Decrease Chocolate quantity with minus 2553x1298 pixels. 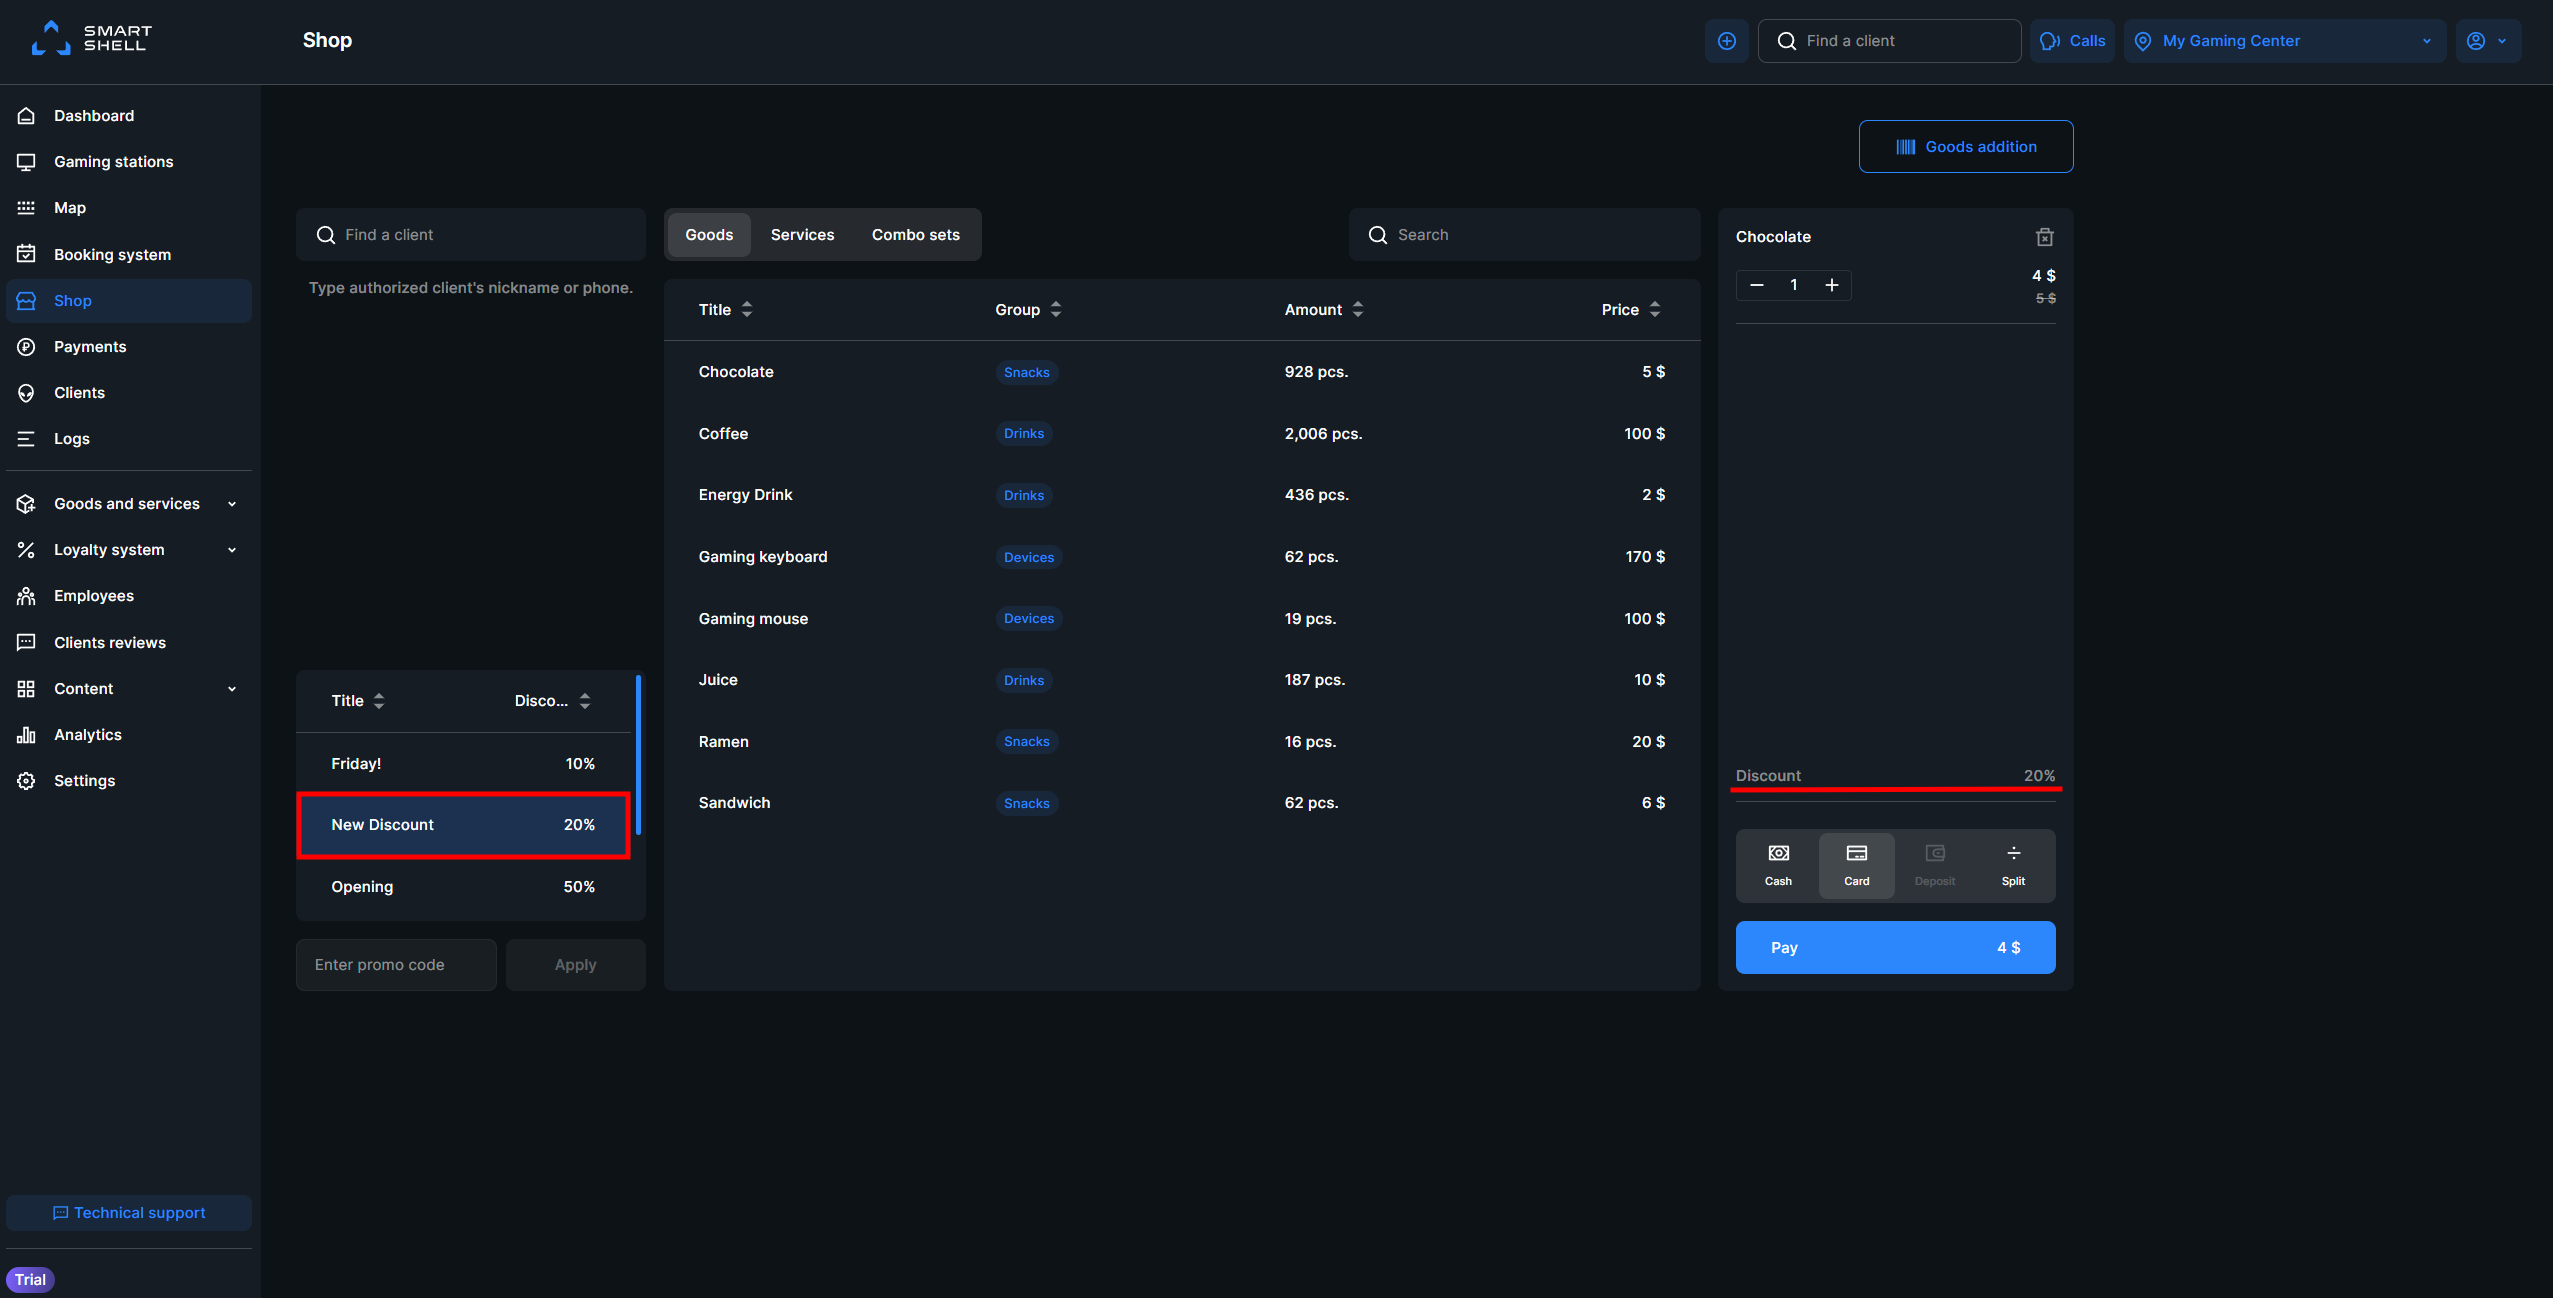click(1756, 285)
